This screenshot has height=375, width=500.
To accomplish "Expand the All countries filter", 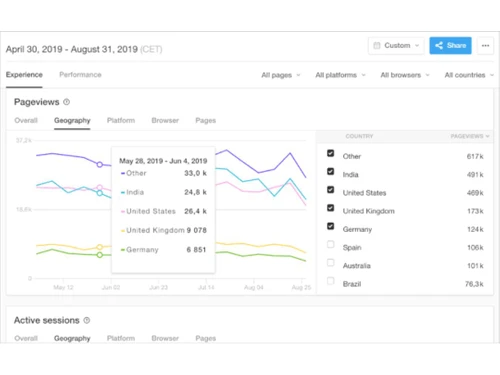I will (x=469, y=75).
